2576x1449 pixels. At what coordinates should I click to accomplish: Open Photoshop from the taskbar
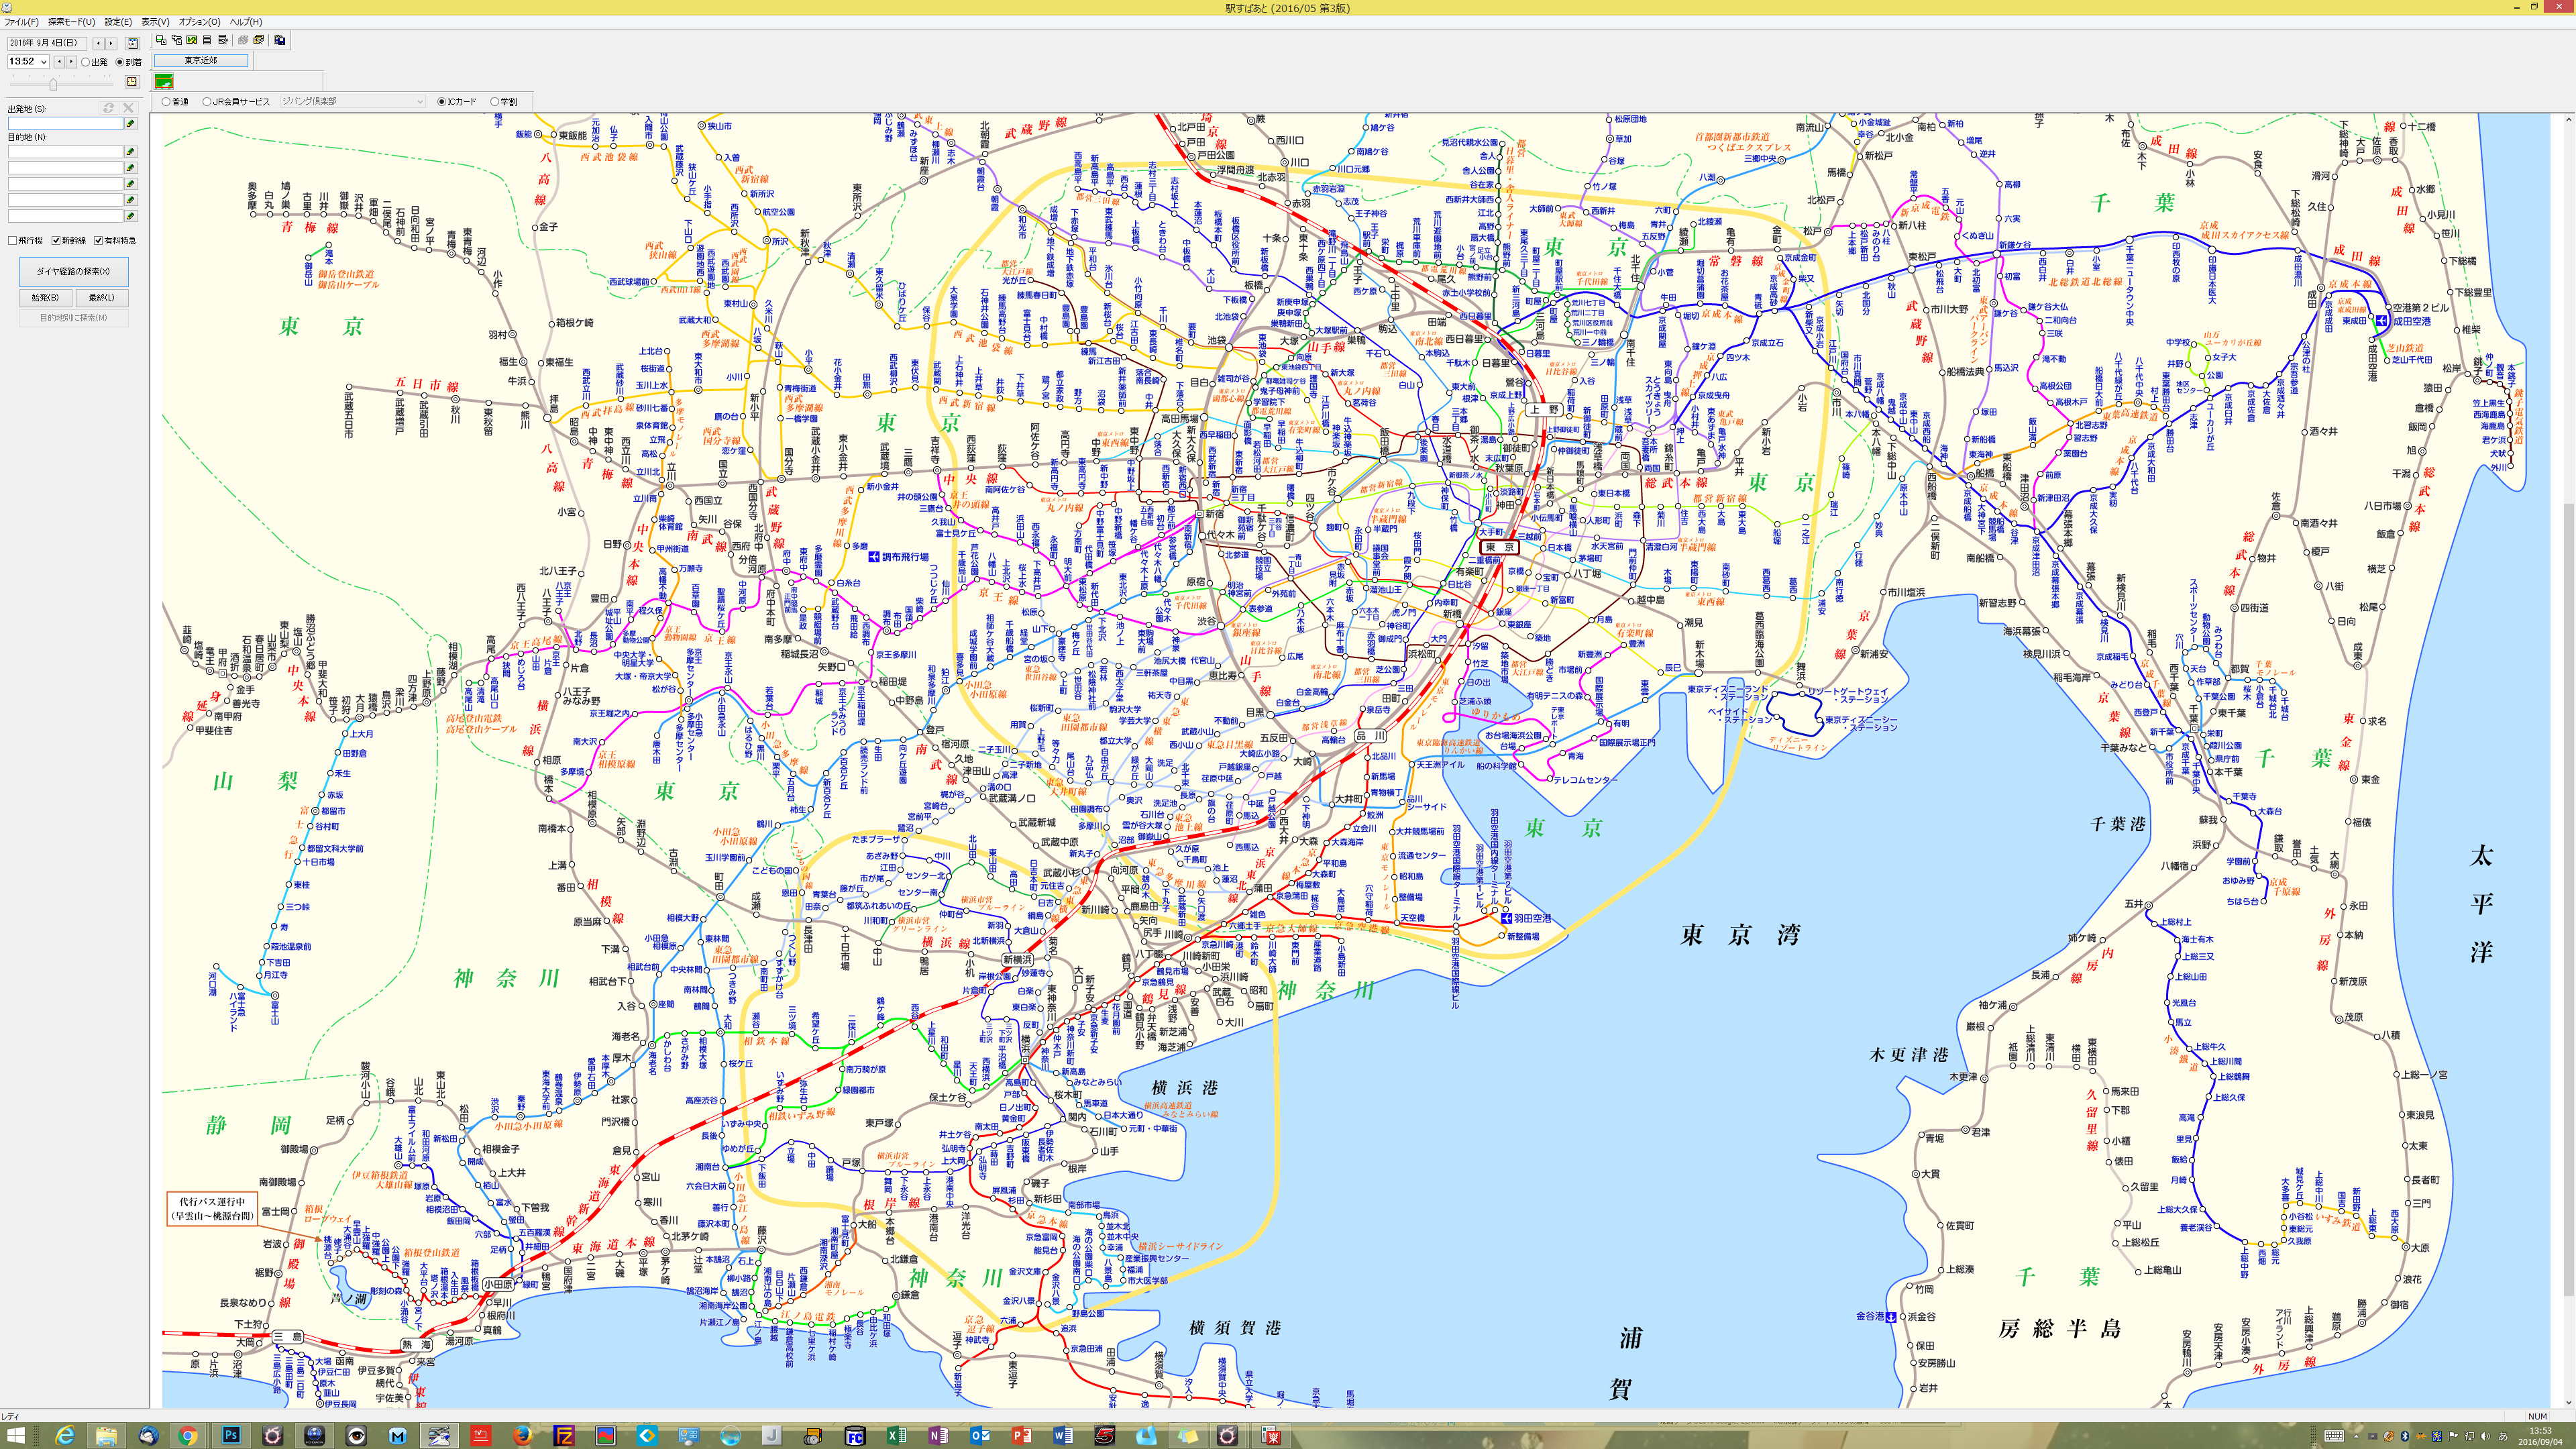pyautogui.click(x=231, y=1435)
